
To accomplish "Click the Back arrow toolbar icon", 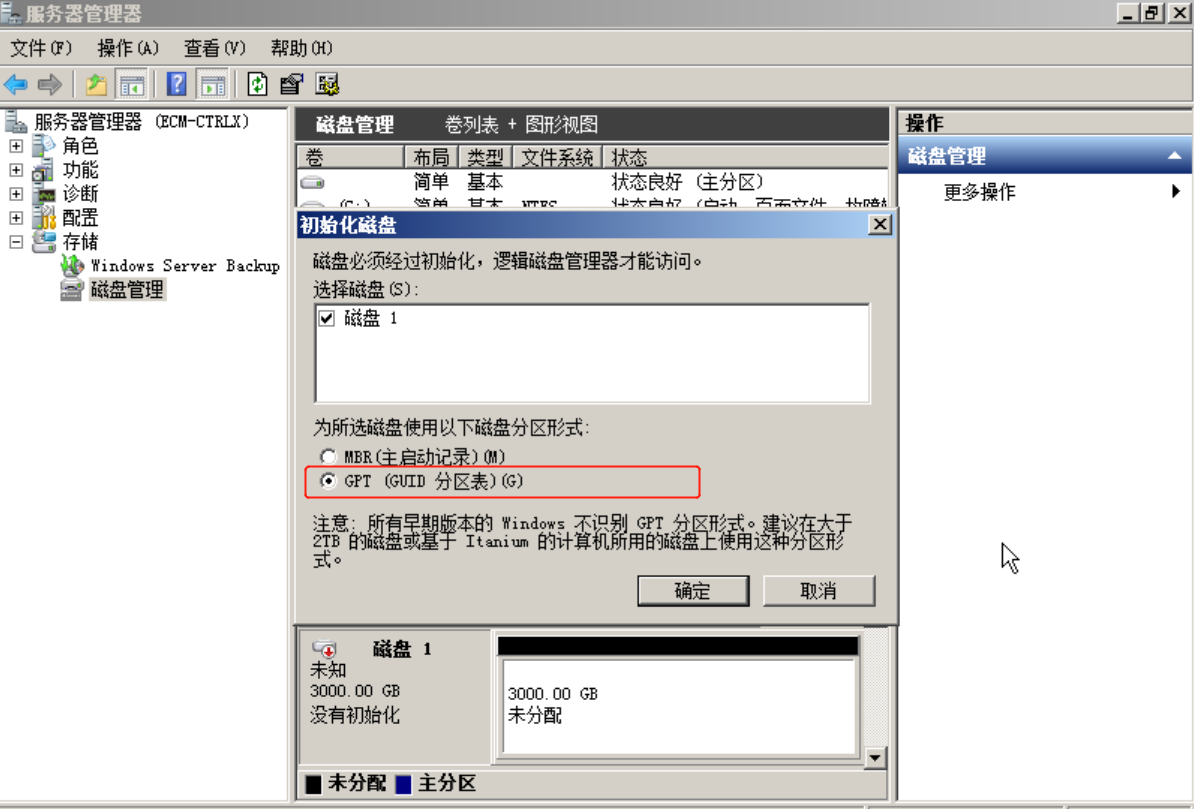I will click(16, 84).
